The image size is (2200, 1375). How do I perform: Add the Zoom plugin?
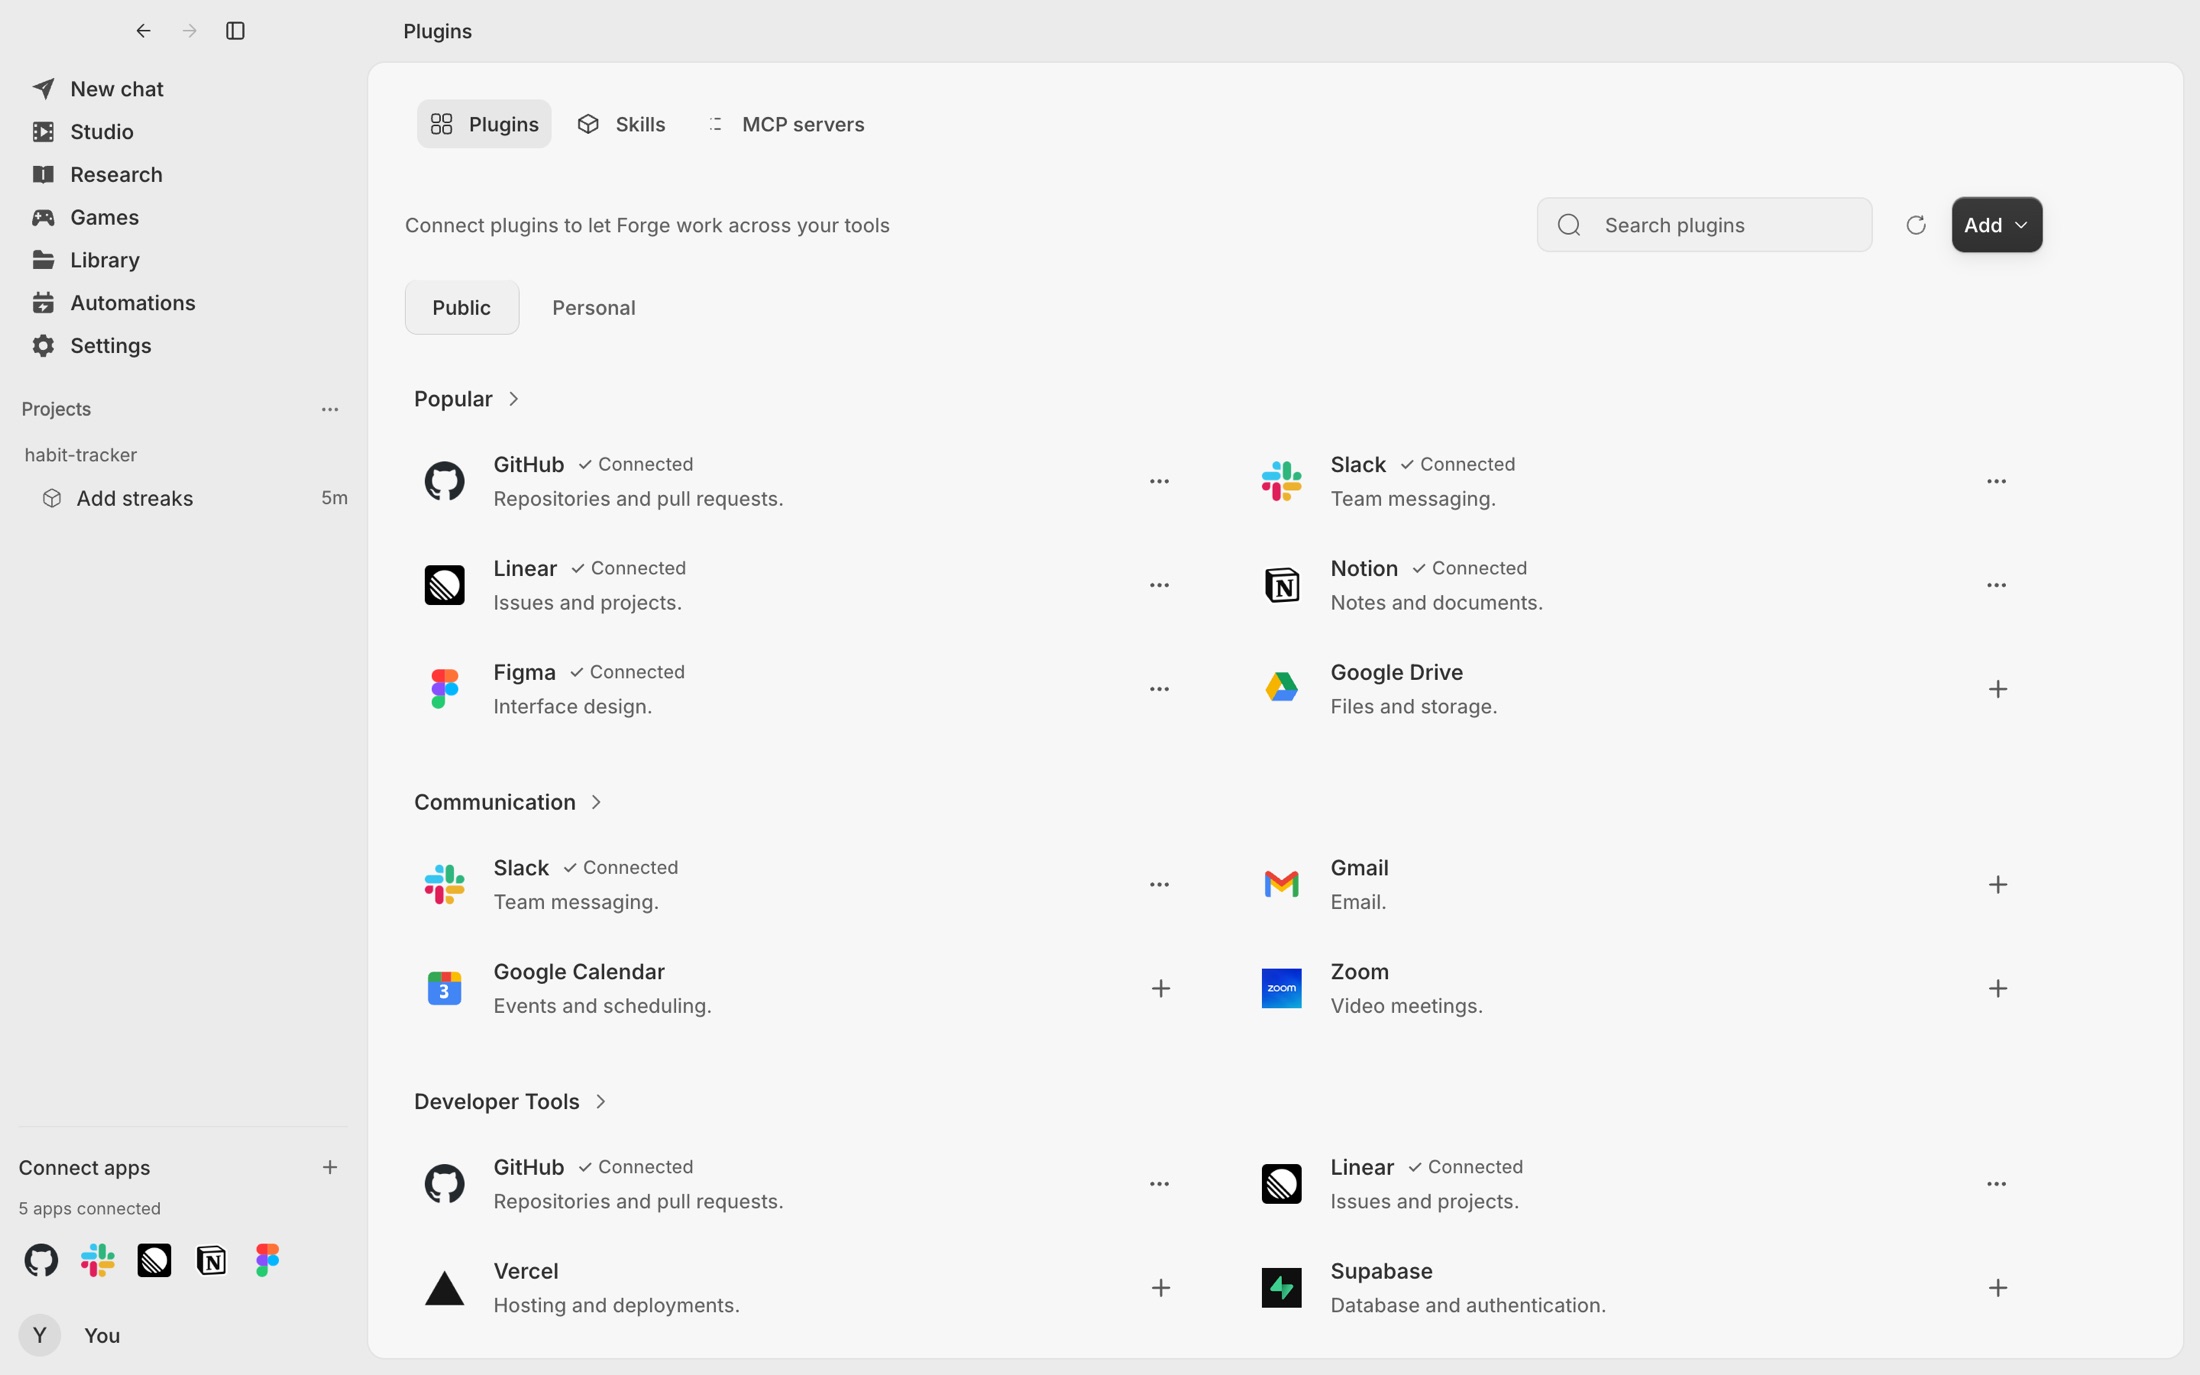click(1997, 989)
